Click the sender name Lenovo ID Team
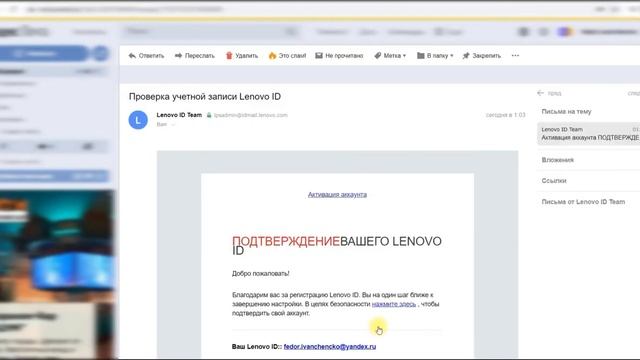Image resolution: width=640 pixels, height=360 pixels. (x=179, y=115)
